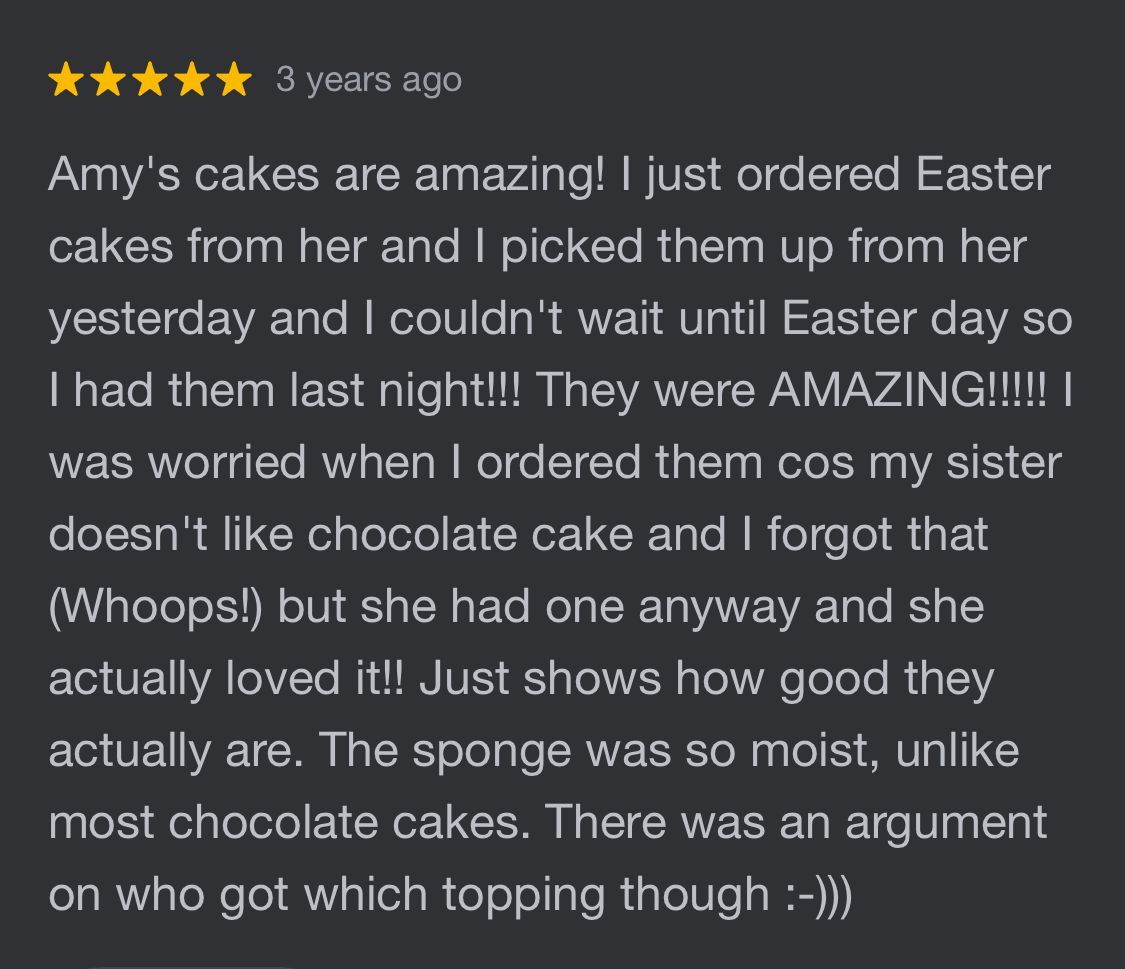This screenshot has width=1125, height=969.
Task: Click the fourth yellow rating star
Action: click(190, 80)
